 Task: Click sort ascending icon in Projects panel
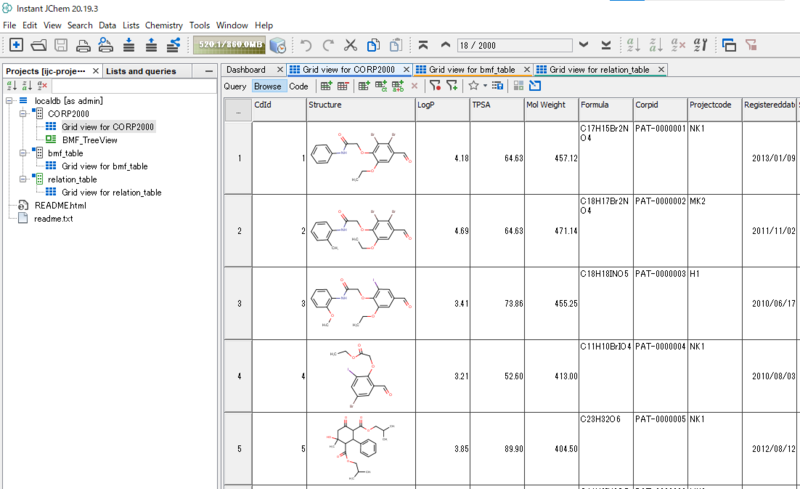12,86
